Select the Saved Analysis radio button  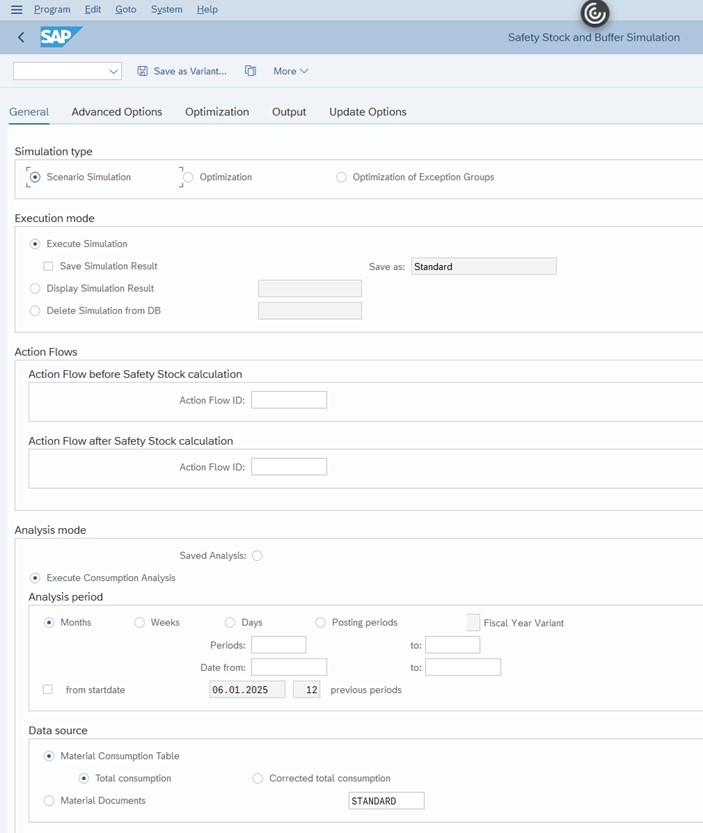257,556
